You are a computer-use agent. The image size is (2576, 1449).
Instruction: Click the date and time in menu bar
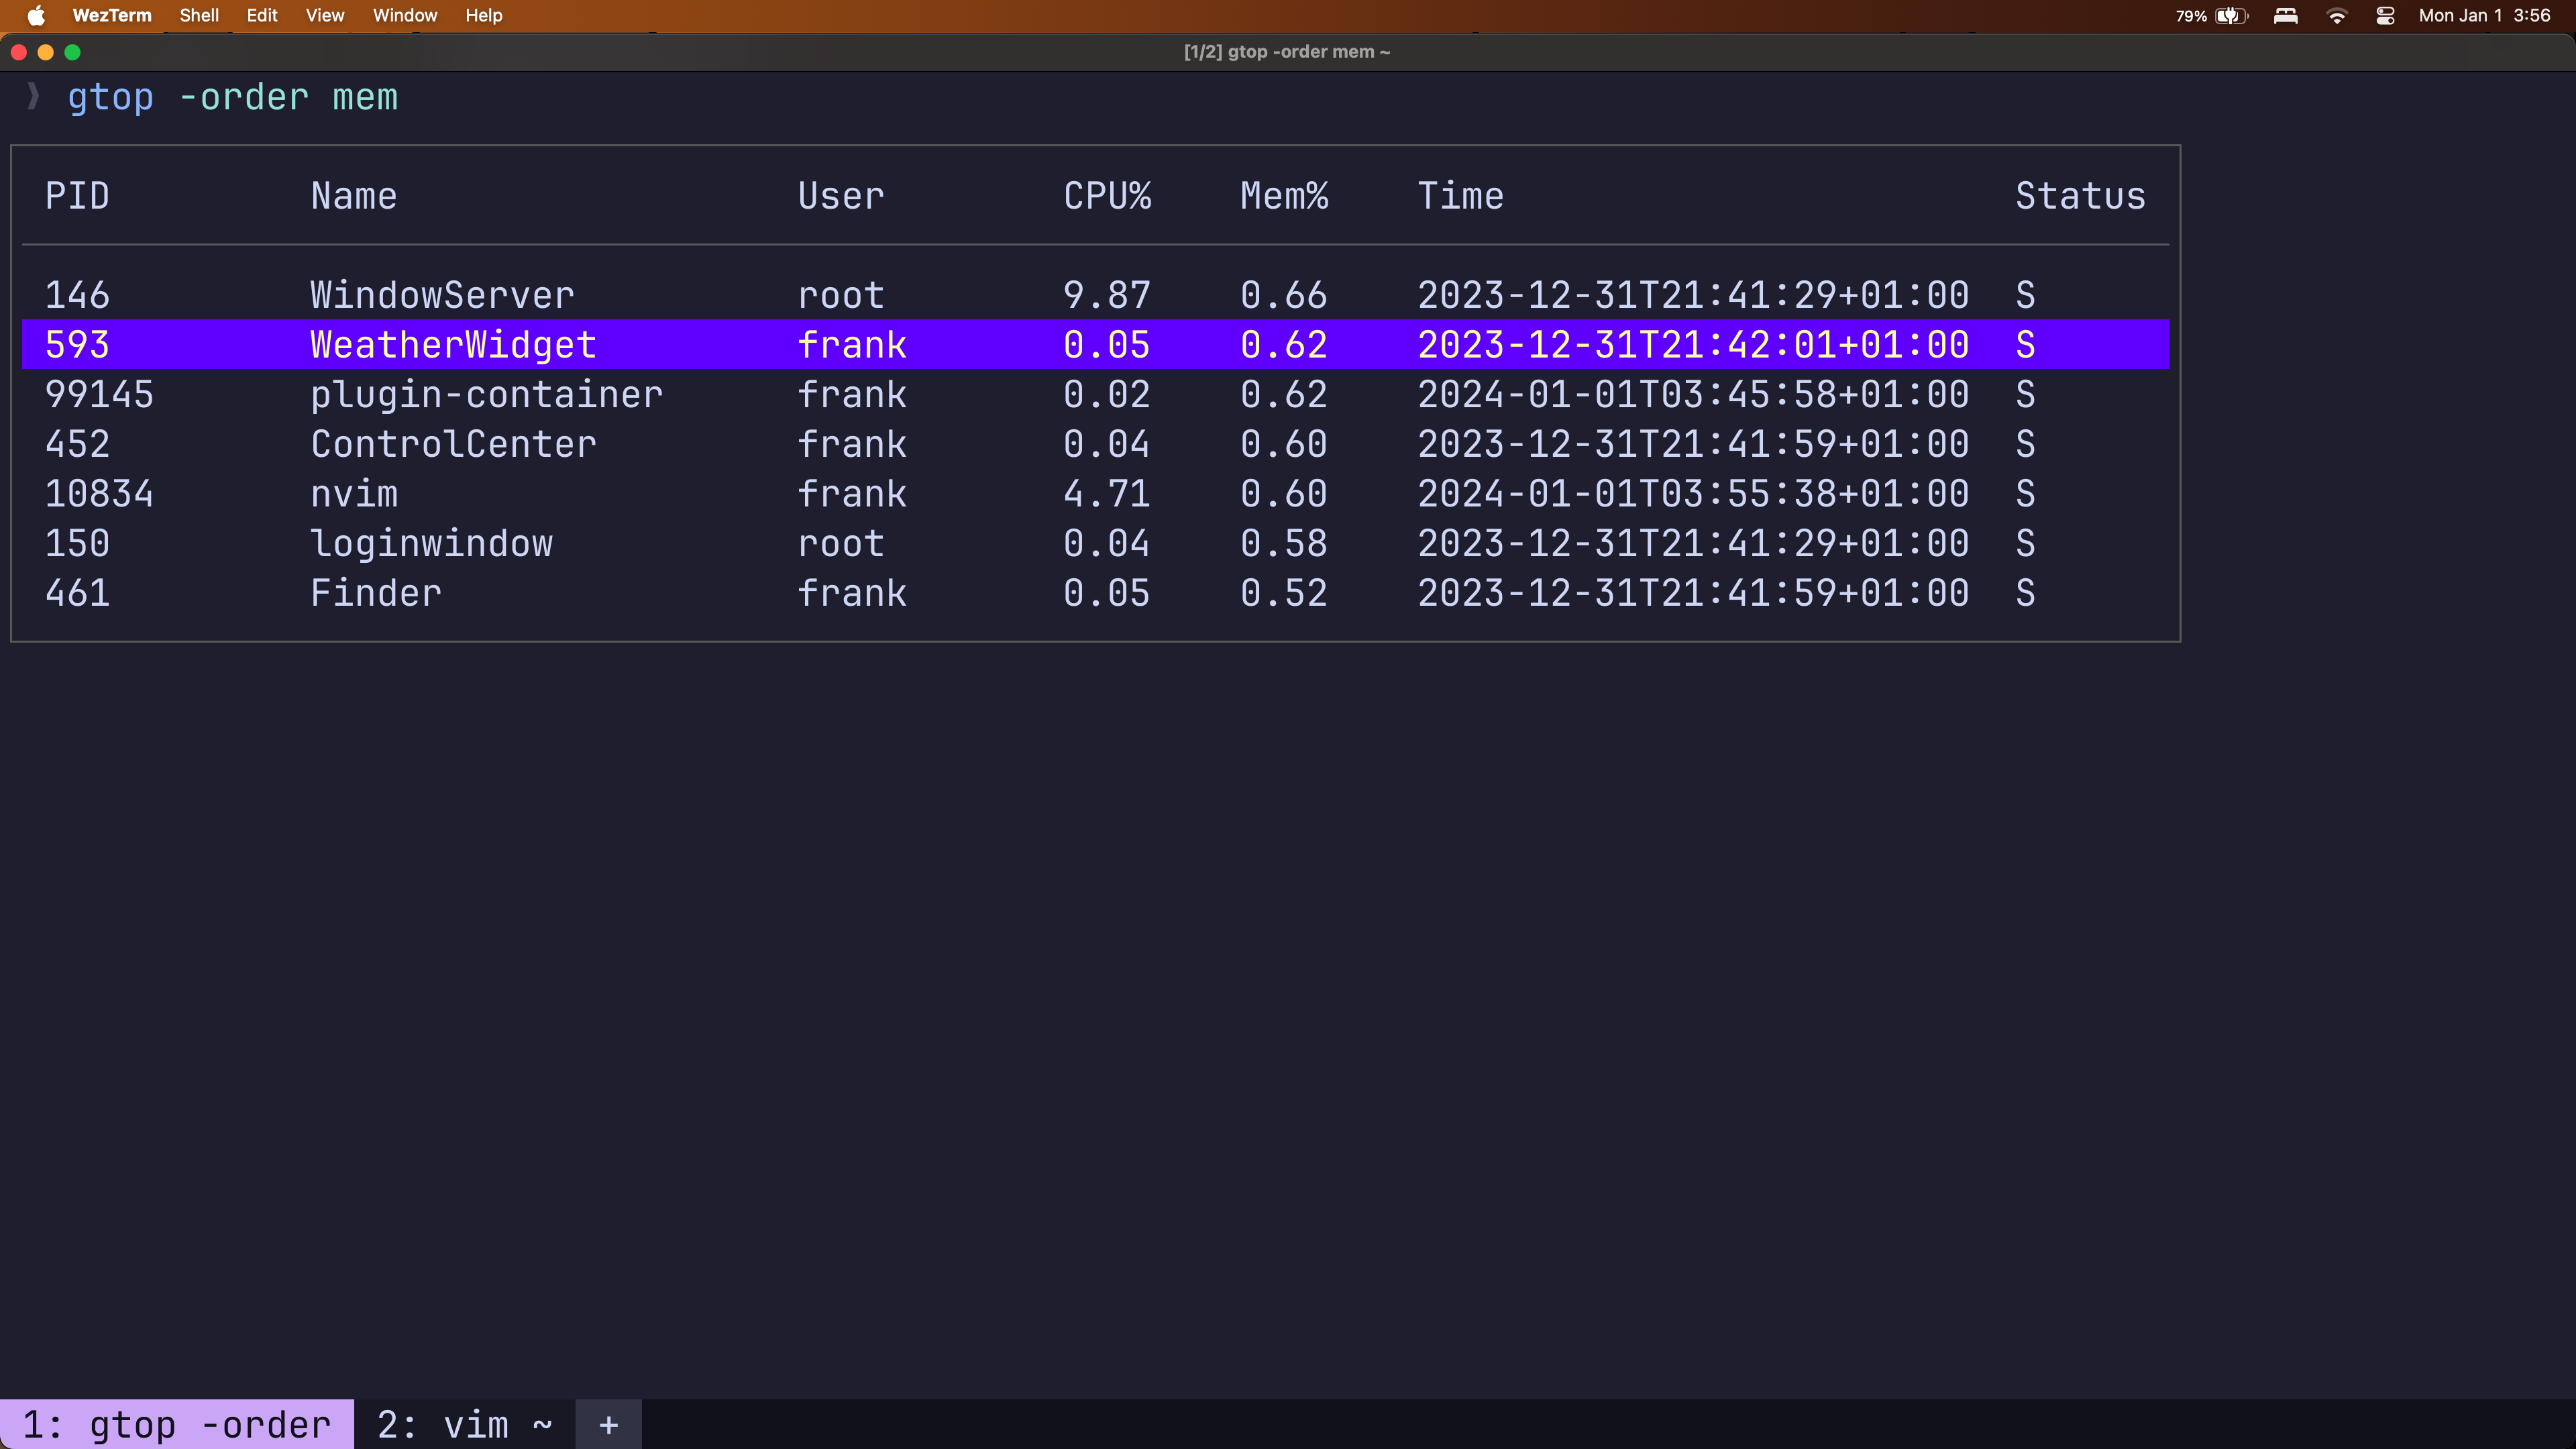tap(2484, 15)
